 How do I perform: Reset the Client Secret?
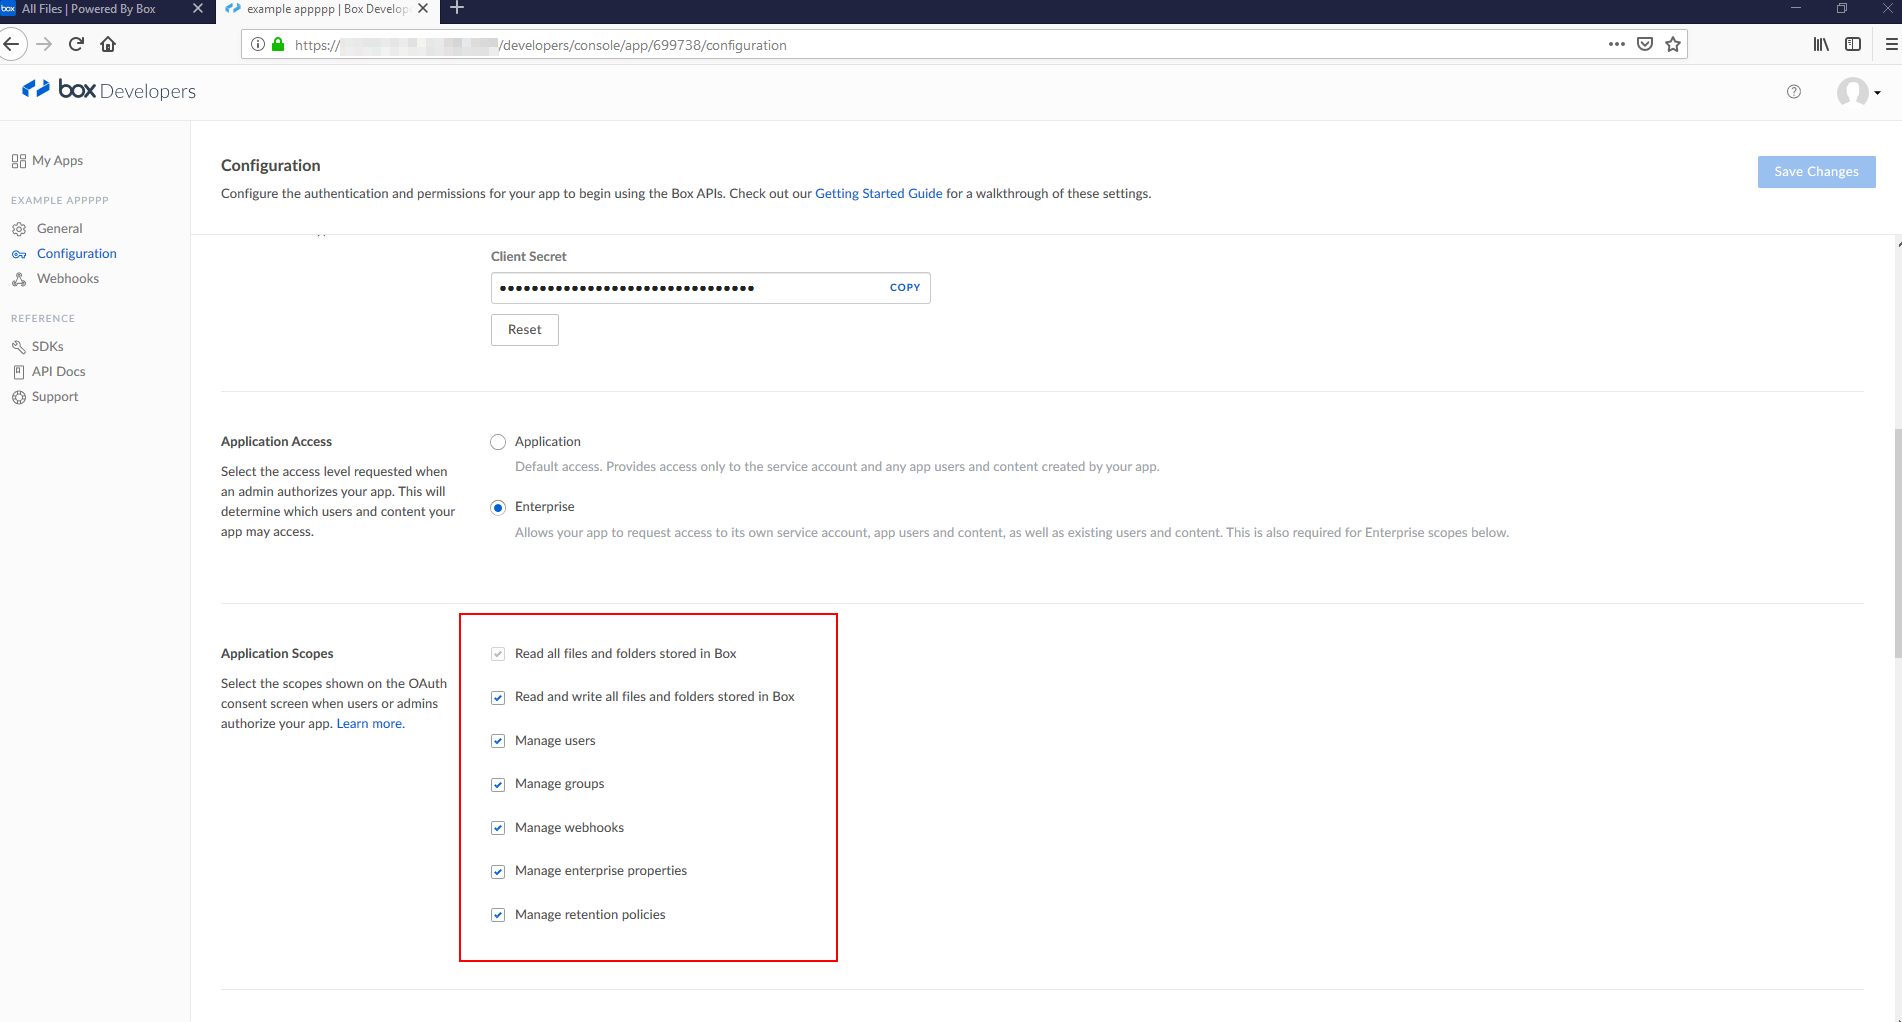tap(525, 330)
